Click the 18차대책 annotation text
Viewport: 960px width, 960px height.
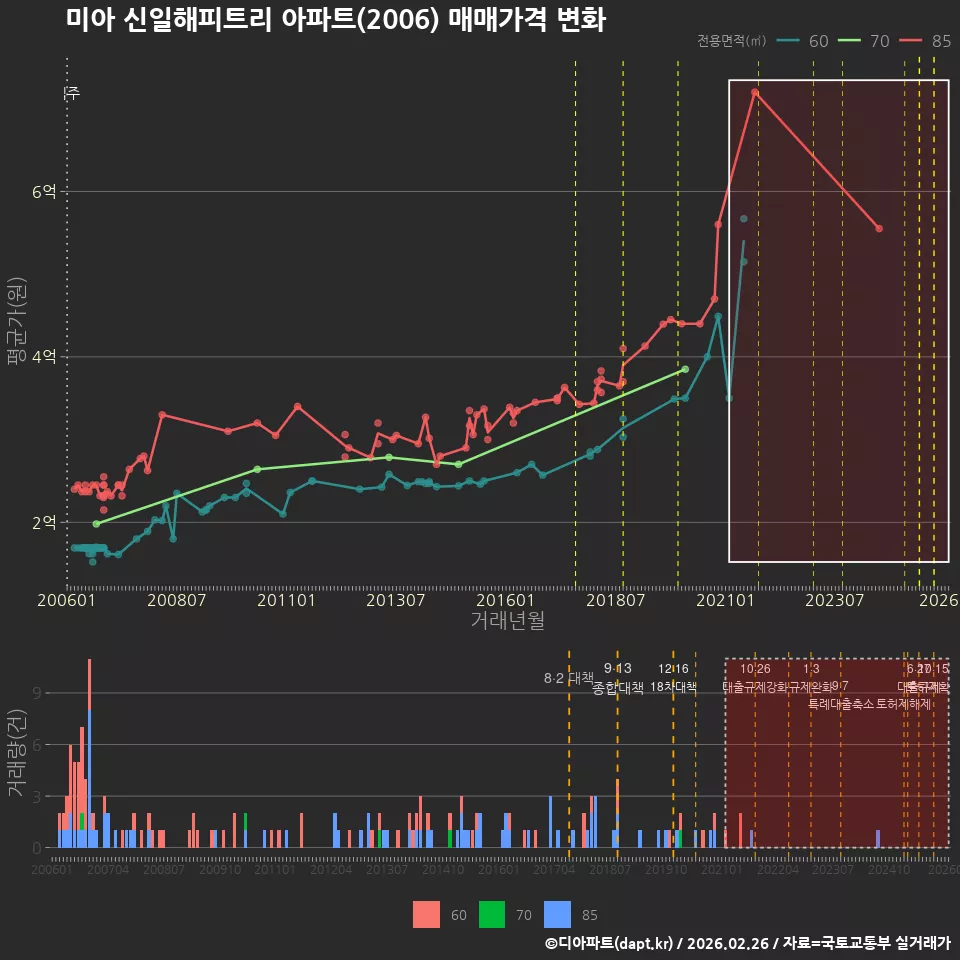tap(673, 687)
